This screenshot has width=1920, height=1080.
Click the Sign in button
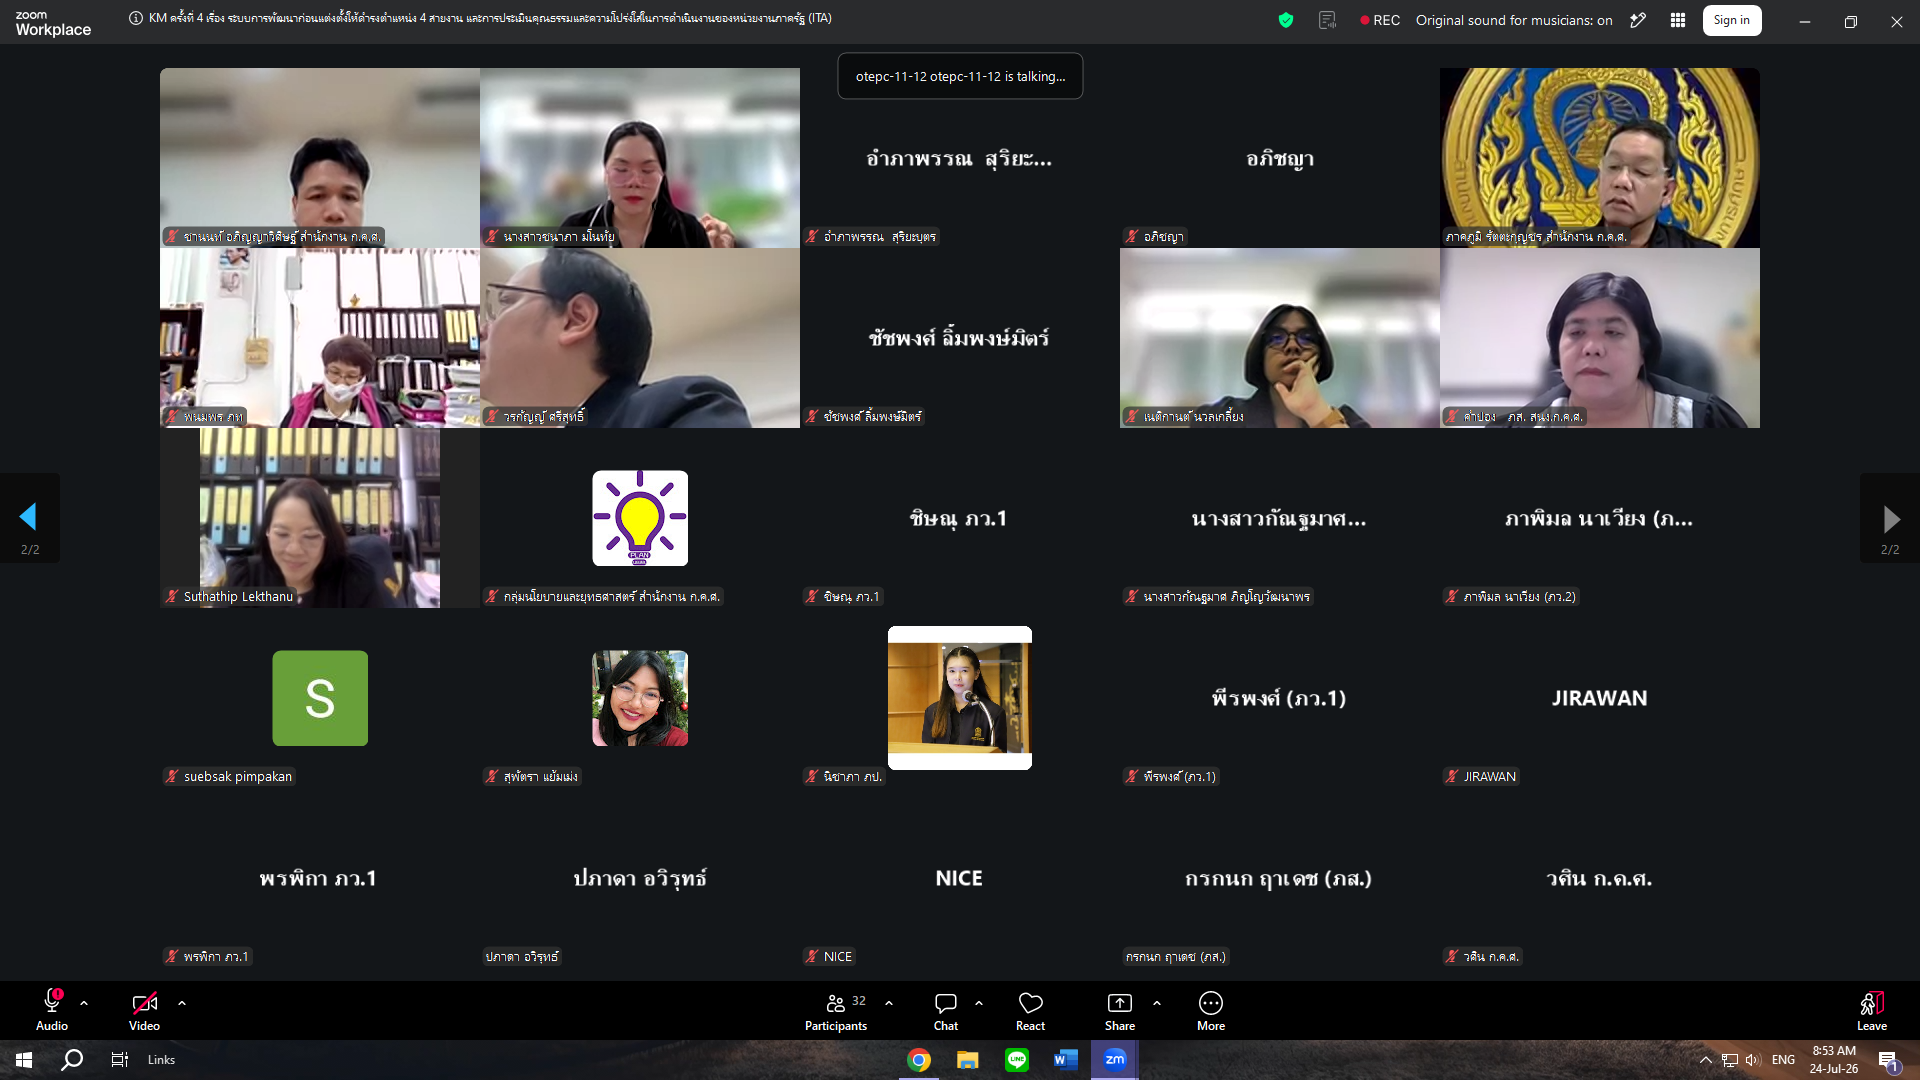coord(1732,20)
